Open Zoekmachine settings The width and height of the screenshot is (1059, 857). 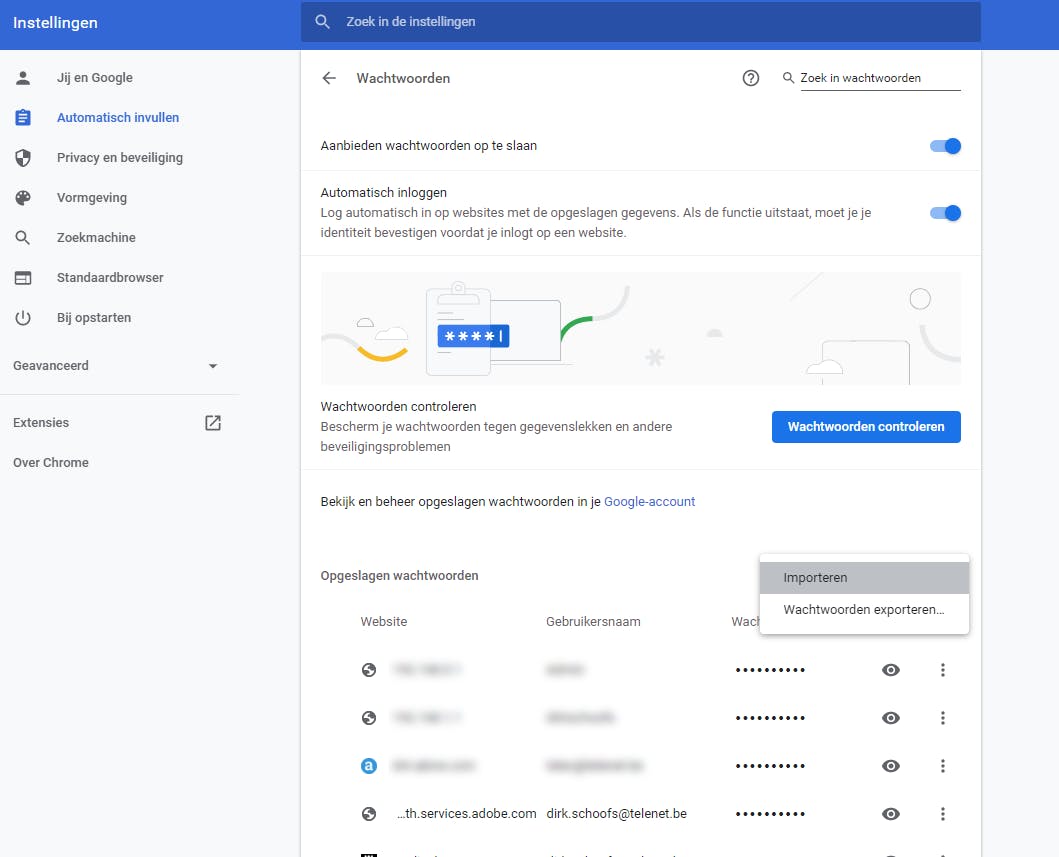click(x=96, y=238)
